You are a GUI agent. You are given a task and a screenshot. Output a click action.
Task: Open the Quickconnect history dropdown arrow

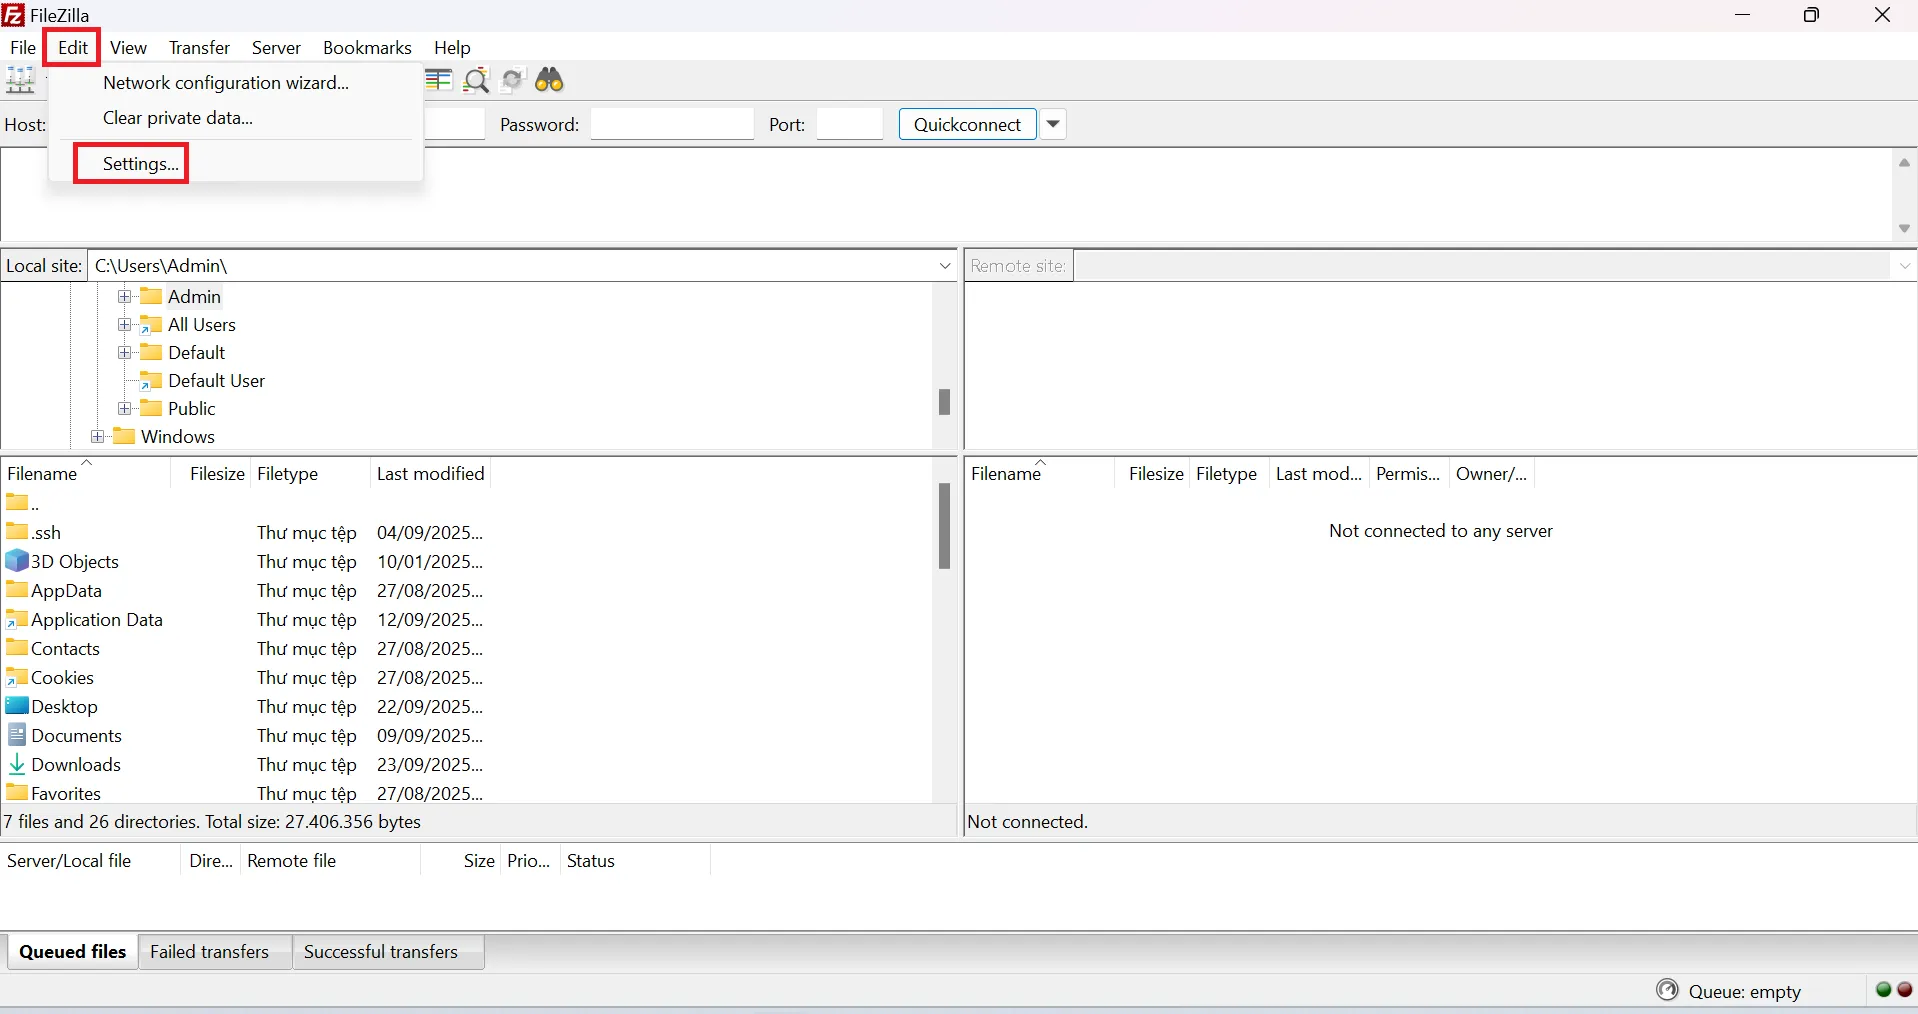pyautogui.click(x=1053, y=125)
